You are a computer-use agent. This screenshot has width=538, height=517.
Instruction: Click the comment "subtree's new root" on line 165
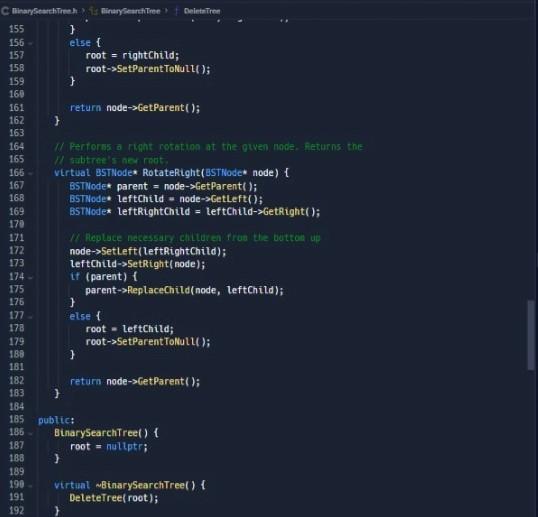(x=111, y=160)
